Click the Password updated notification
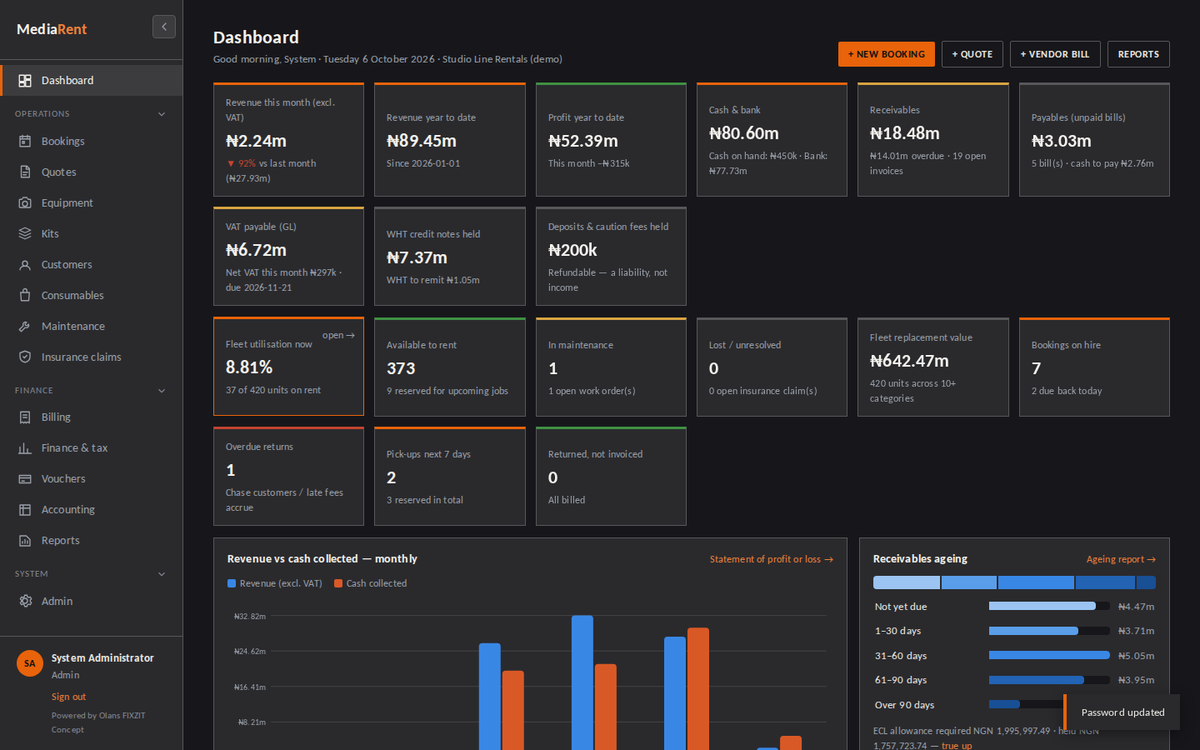The width and height of the screenshot is (1200, 750). [1122, 712]
